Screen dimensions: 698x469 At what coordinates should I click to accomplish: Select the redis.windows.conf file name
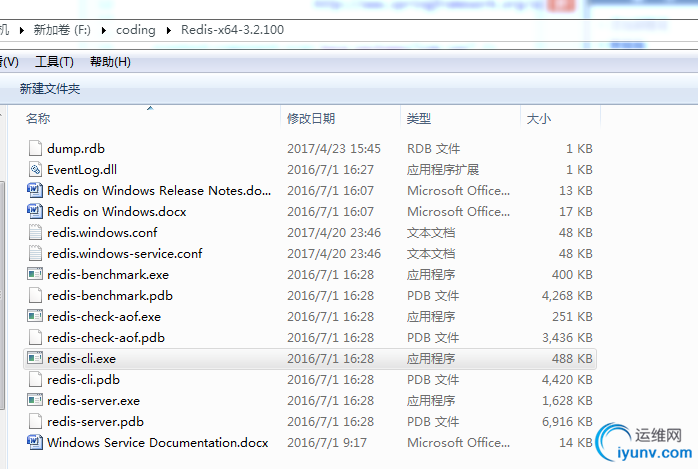click(102, 232)
